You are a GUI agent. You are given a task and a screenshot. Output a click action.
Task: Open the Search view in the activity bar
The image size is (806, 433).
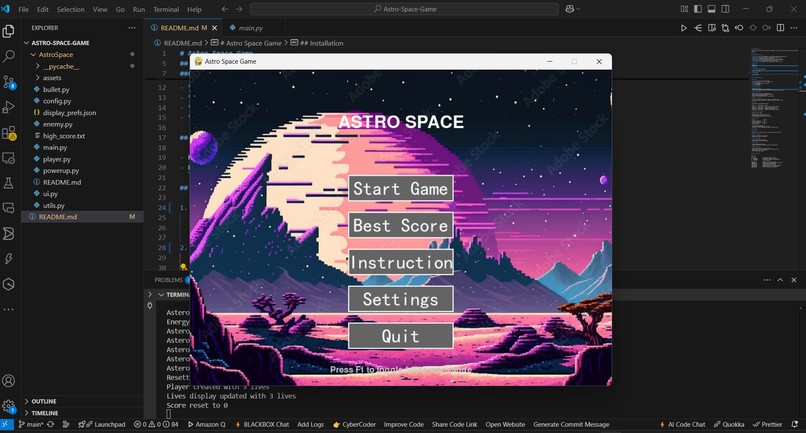pyautogui.click(x=8, y=56)
